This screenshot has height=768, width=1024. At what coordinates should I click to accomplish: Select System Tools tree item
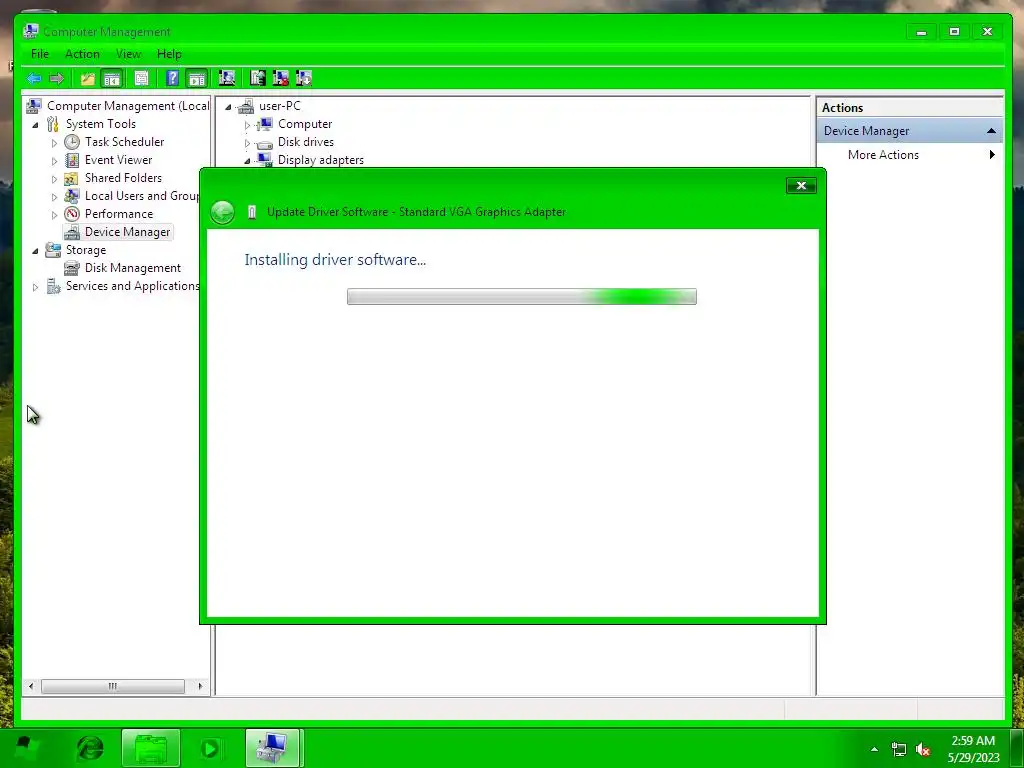tap(101, 124)
